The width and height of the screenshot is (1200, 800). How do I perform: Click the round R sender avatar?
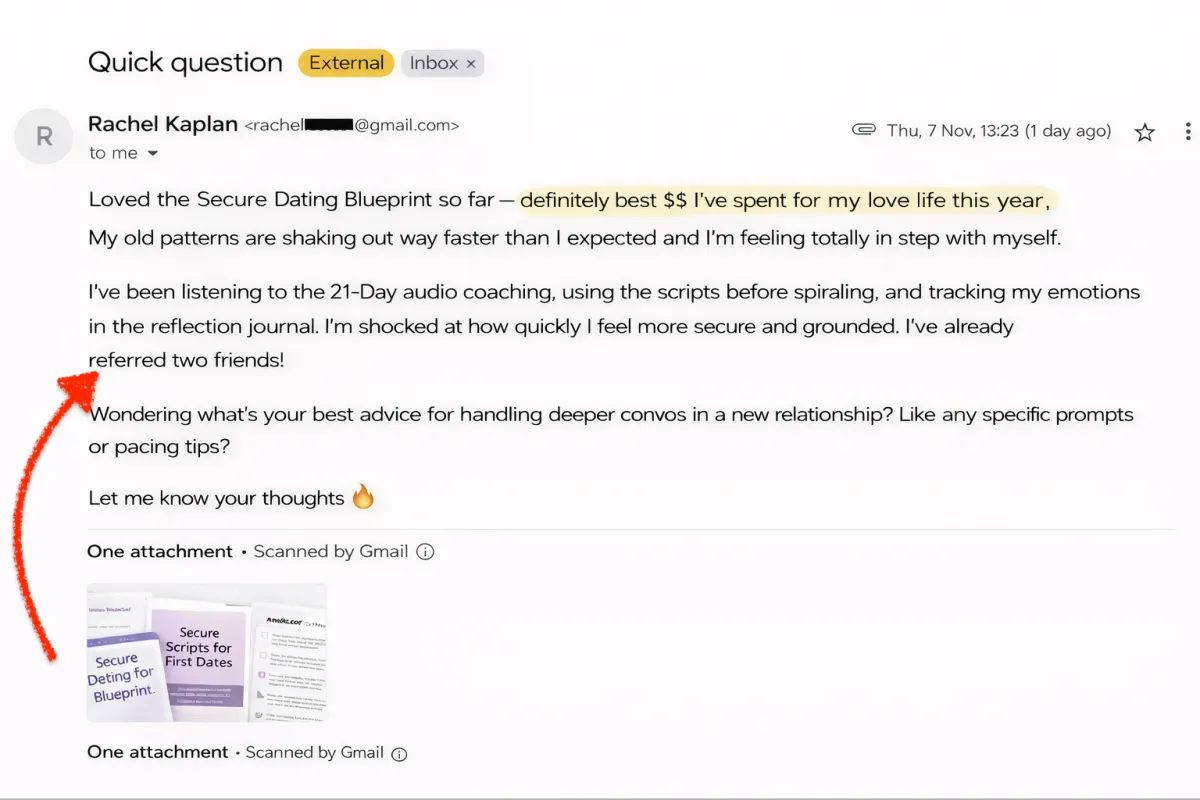point(44,137)
